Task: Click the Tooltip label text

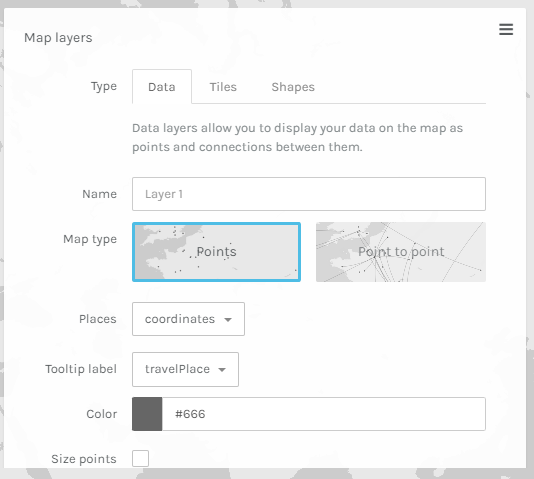Action: click(x=81, y=369)
